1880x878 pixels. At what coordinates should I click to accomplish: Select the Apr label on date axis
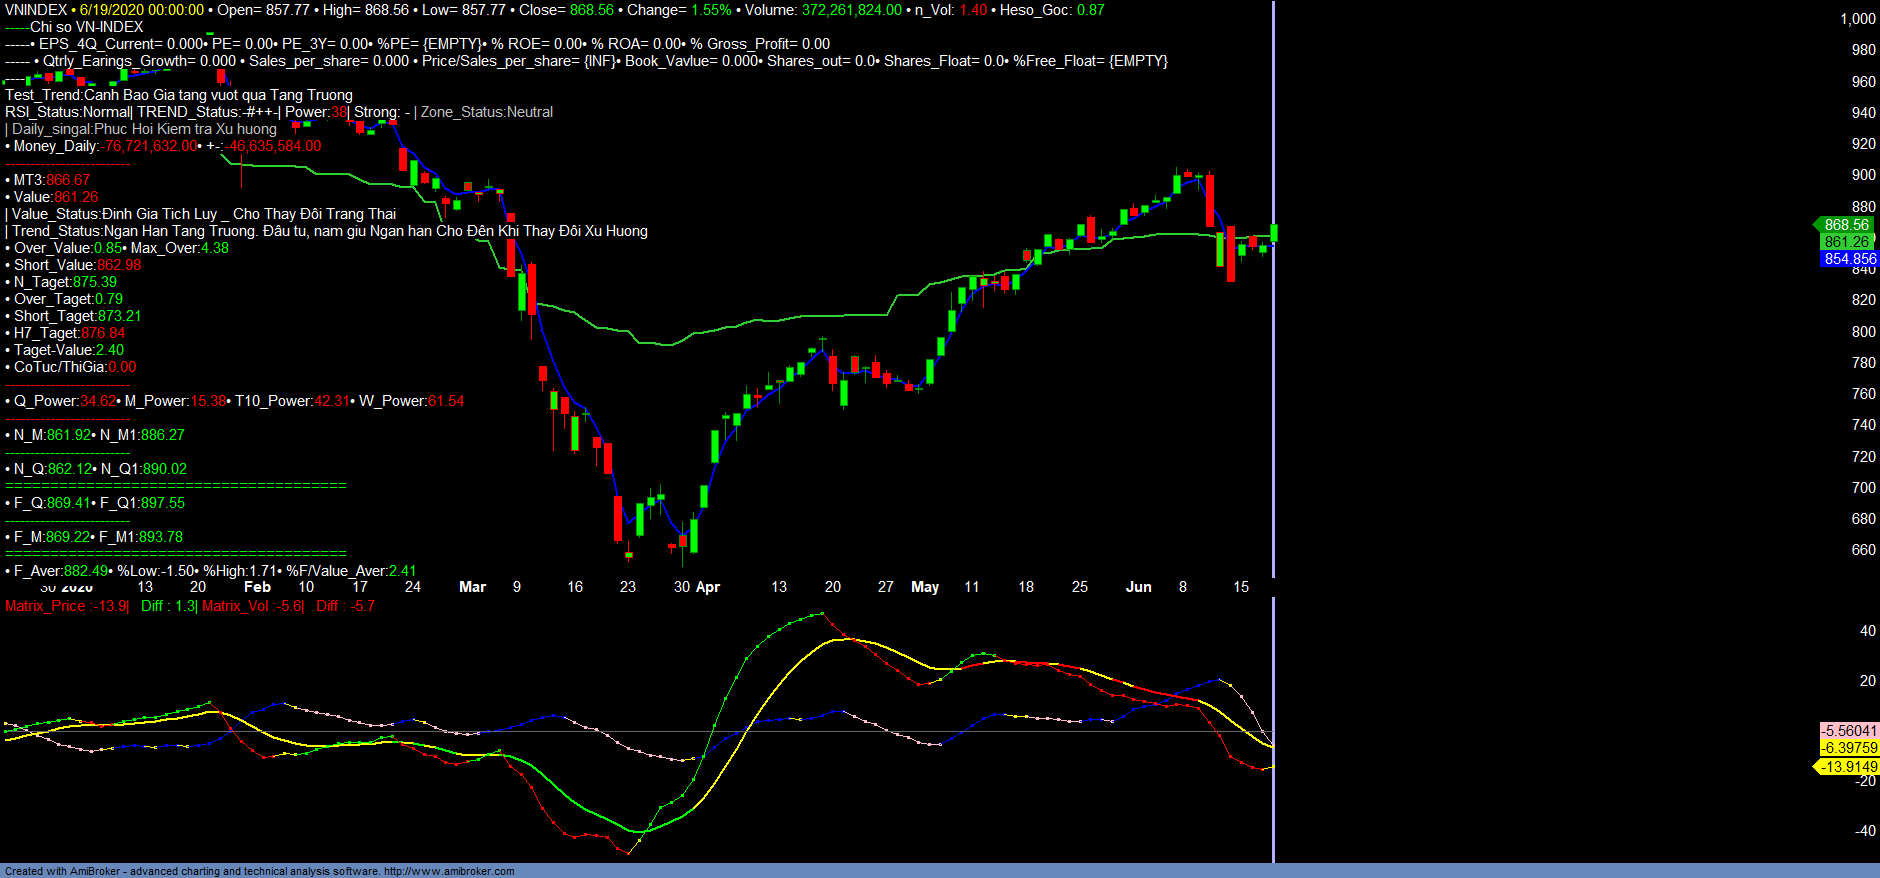point(708,587)
